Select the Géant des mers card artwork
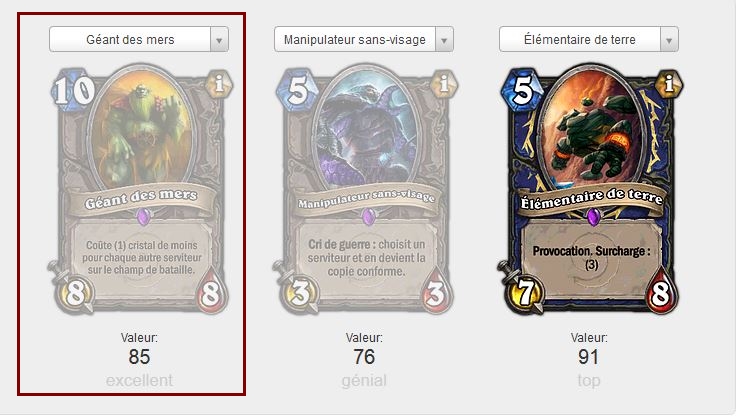Screen dimensions: 738x416 point(142,127)
